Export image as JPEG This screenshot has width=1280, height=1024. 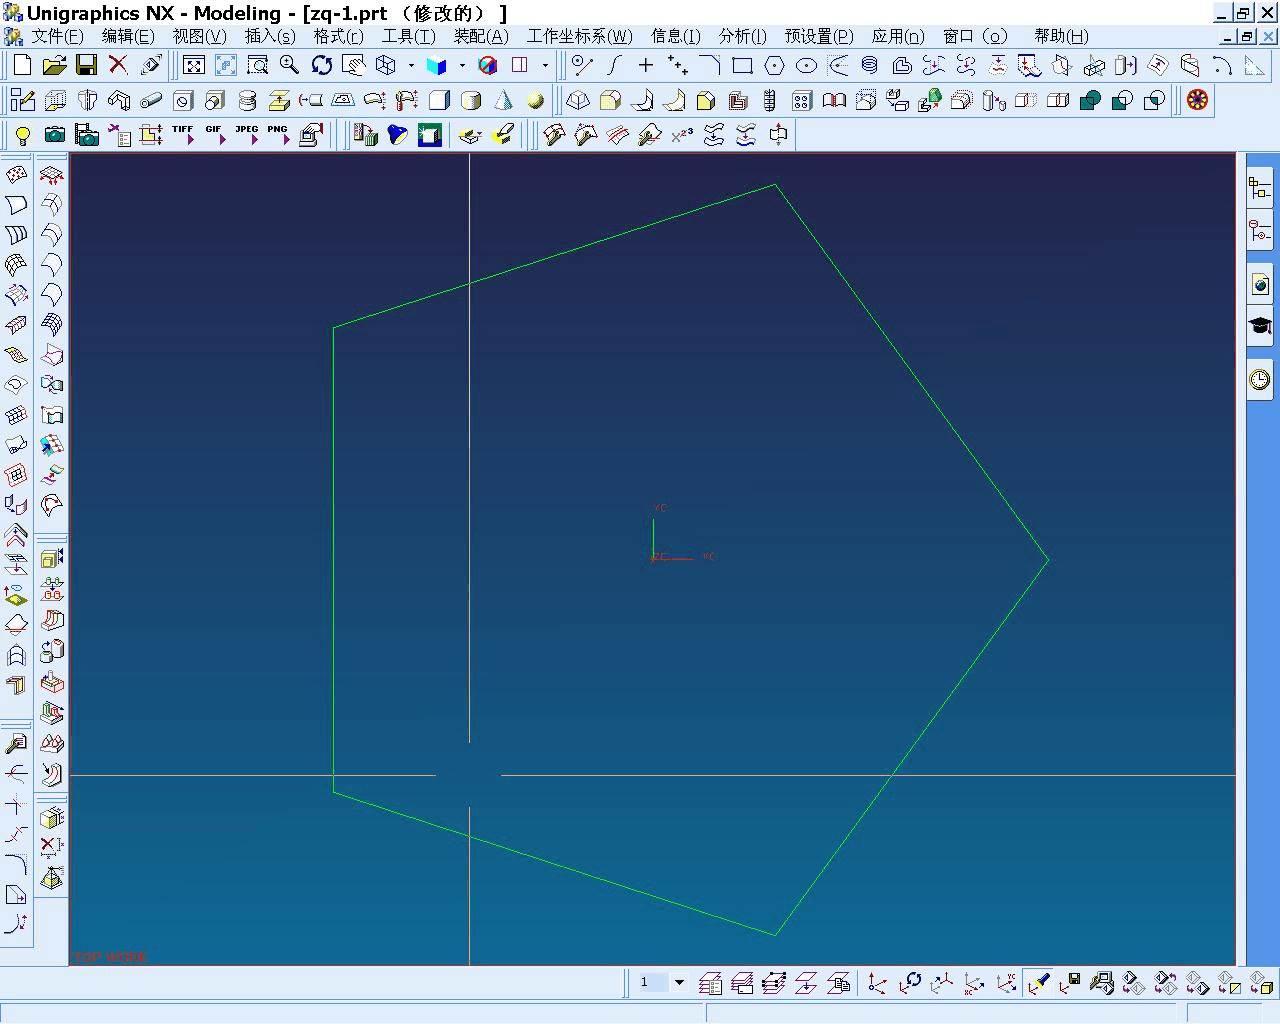pos(247,135)
